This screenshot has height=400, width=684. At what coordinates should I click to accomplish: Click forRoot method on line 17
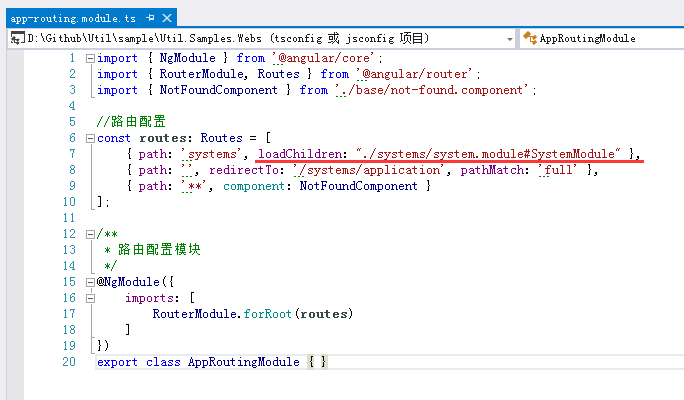[x=267, y=314]
